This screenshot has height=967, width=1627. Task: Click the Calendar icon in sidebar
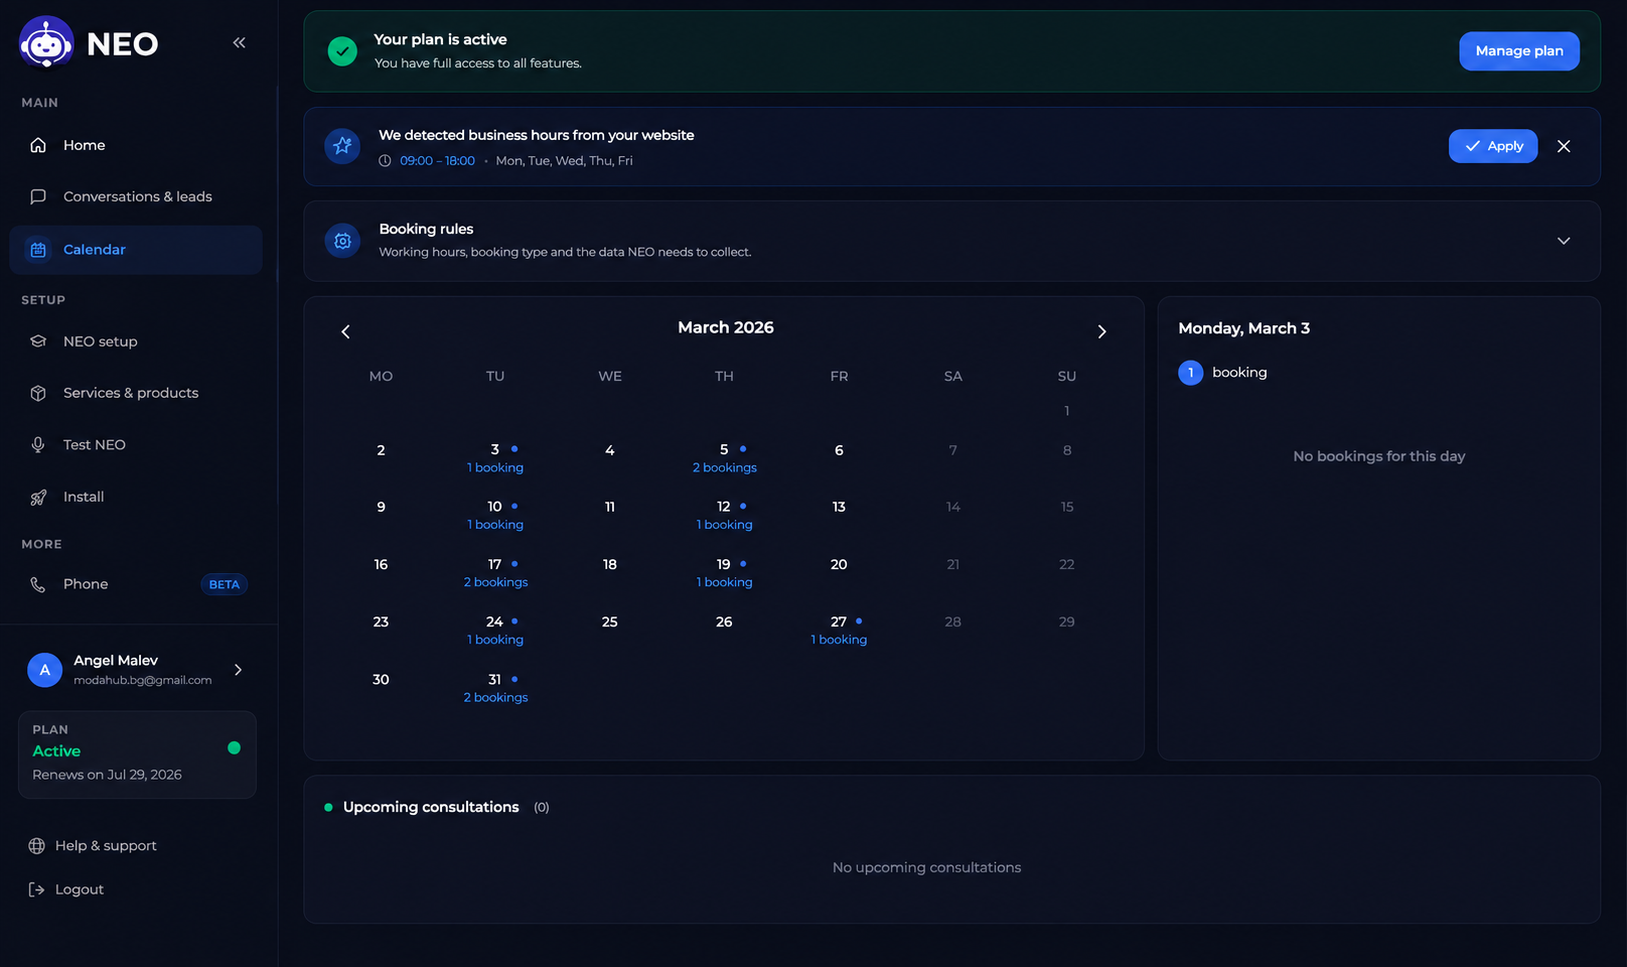(x=38, y=250)
